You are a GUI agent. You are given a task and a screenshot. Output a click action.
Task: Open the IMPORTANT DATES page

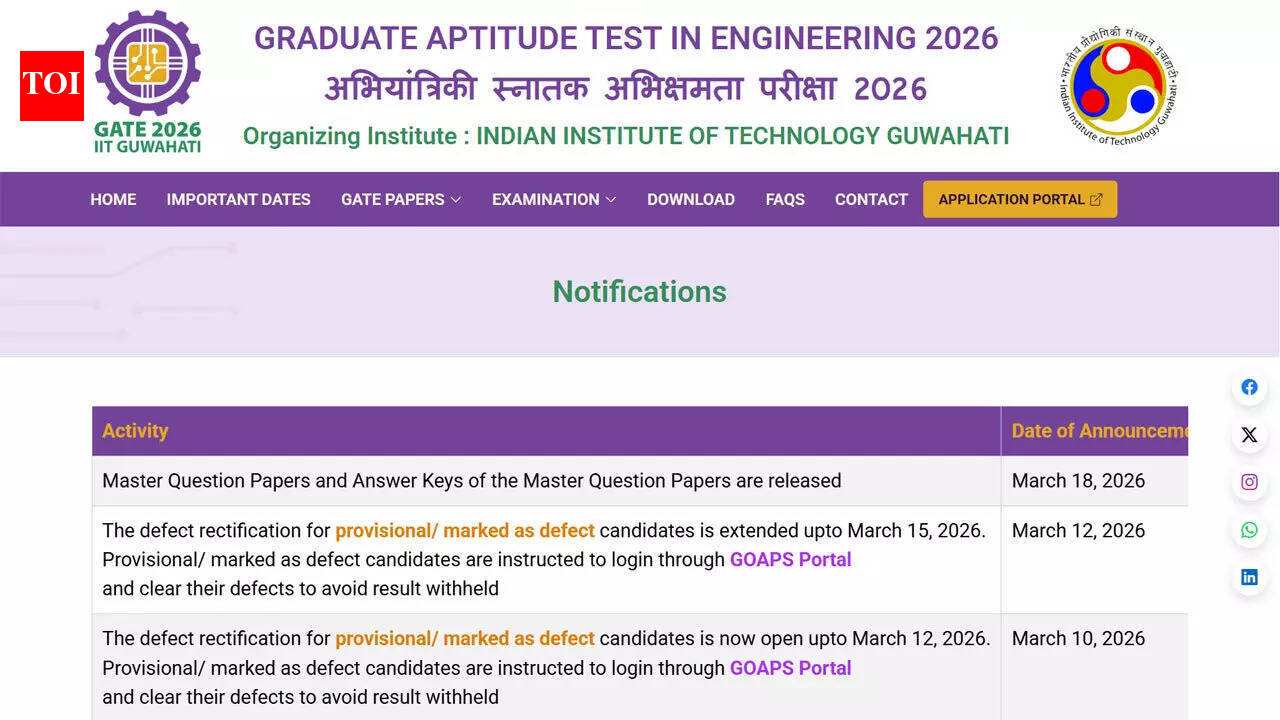pyautogui.click(x=238, y=199)
